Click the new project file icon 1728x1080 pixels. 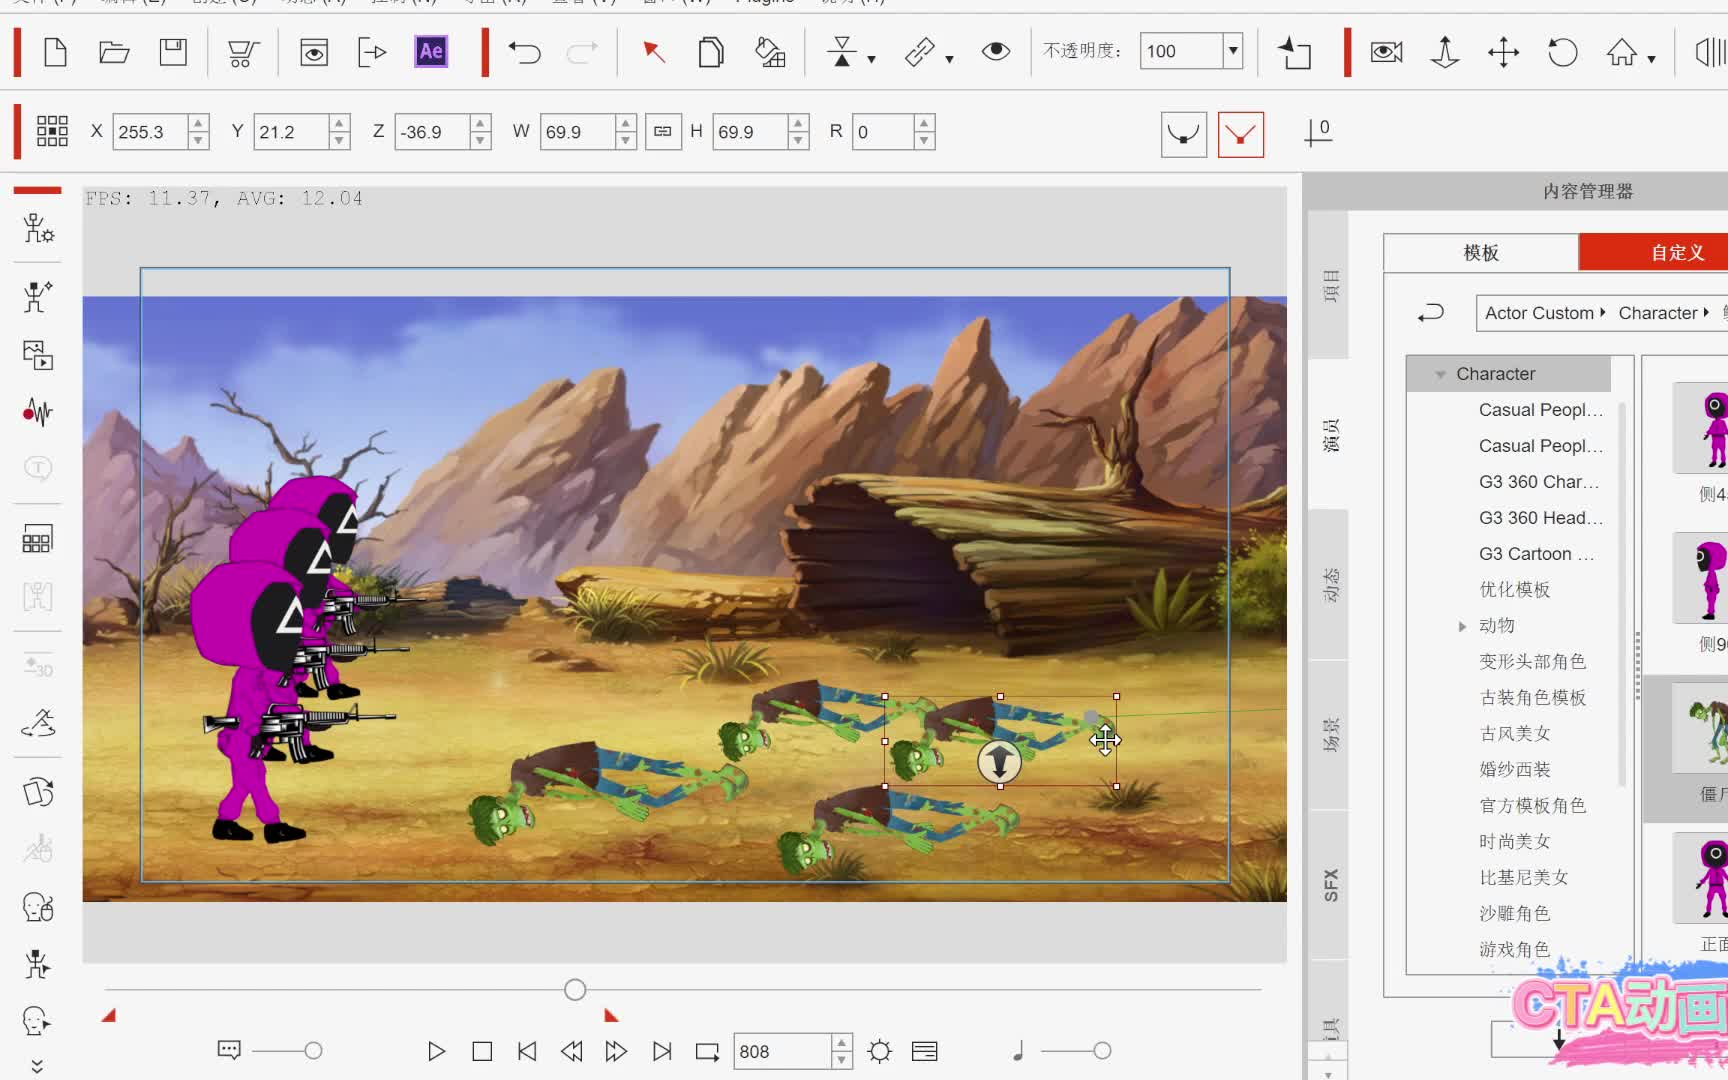click(56, 51)
